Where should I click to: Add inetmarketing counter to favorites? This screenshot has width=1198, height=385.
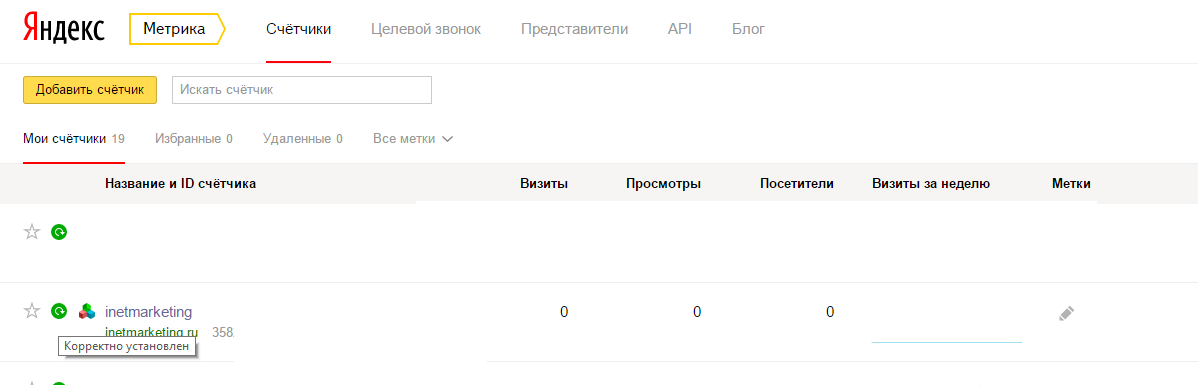31,311
